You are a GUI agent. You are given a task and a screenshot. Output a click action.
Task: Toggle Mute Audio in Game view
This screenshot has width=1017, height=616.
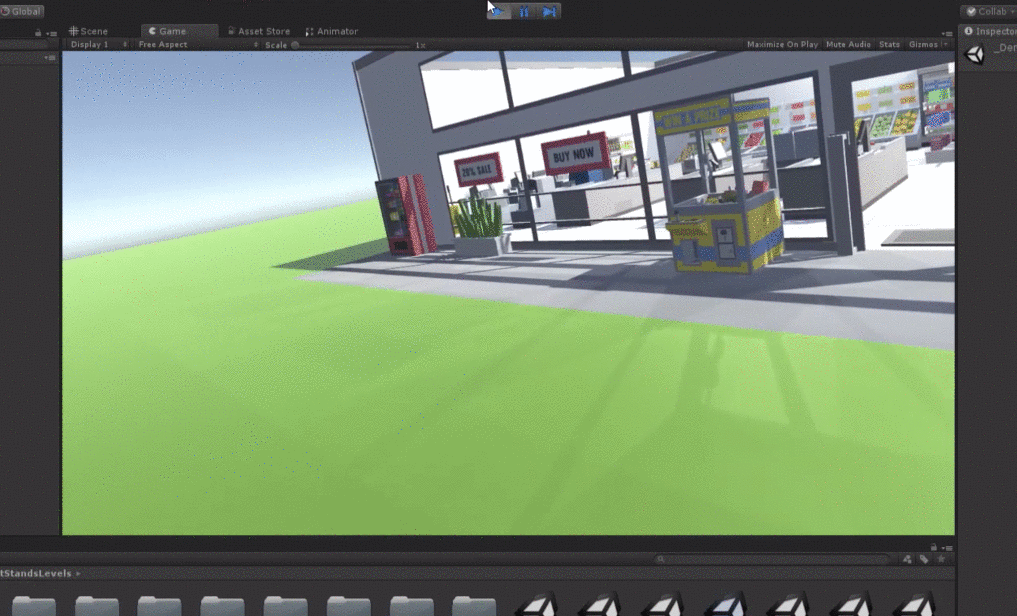pyautogui.click(x=848, y=45)
